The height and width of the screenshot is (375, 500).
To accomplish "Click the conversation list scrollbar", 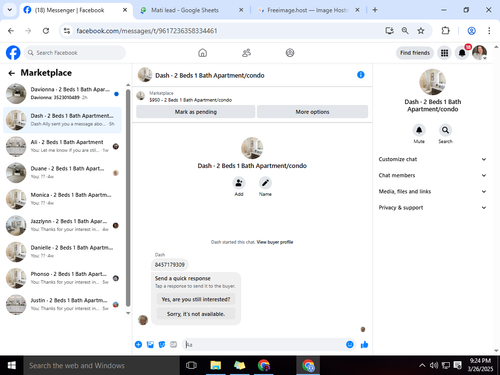I will (x=128, y=198).
